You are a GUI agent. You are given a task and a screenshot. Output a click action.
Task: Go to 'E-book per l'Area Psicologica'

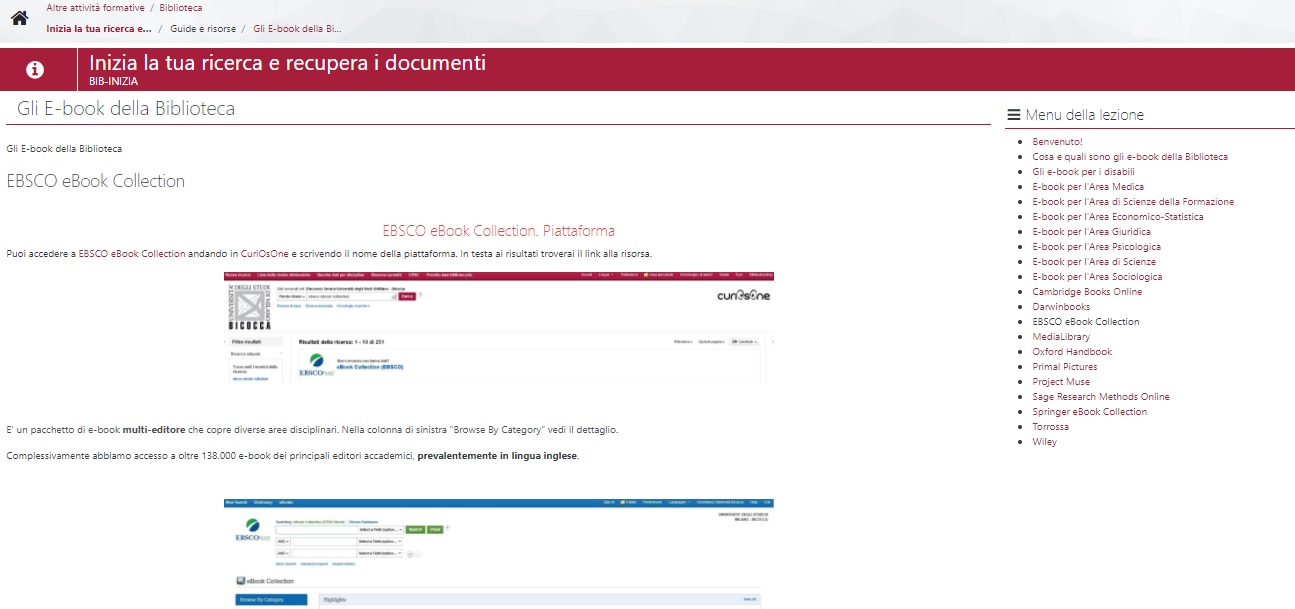[1097, 247]
